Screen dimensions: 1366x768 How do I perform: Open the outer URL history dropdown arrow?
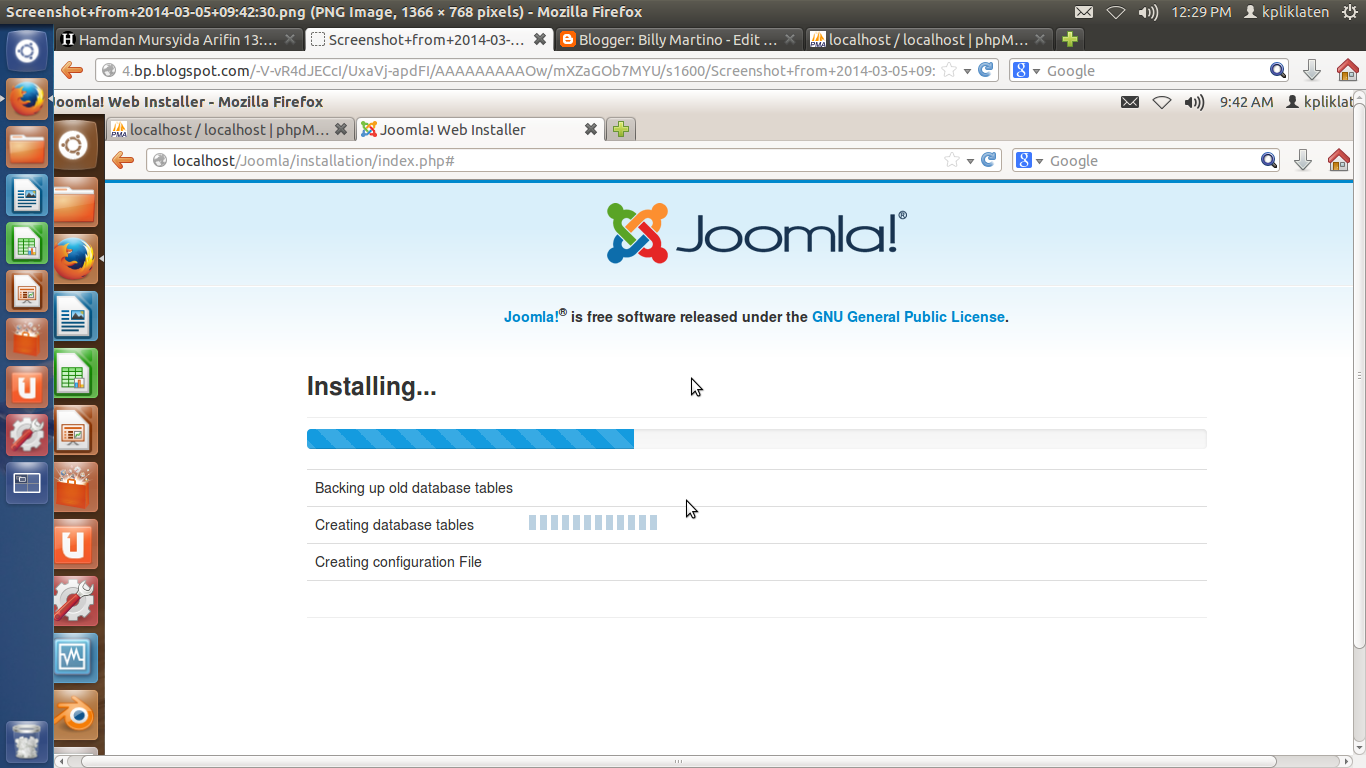click(968, 71)
